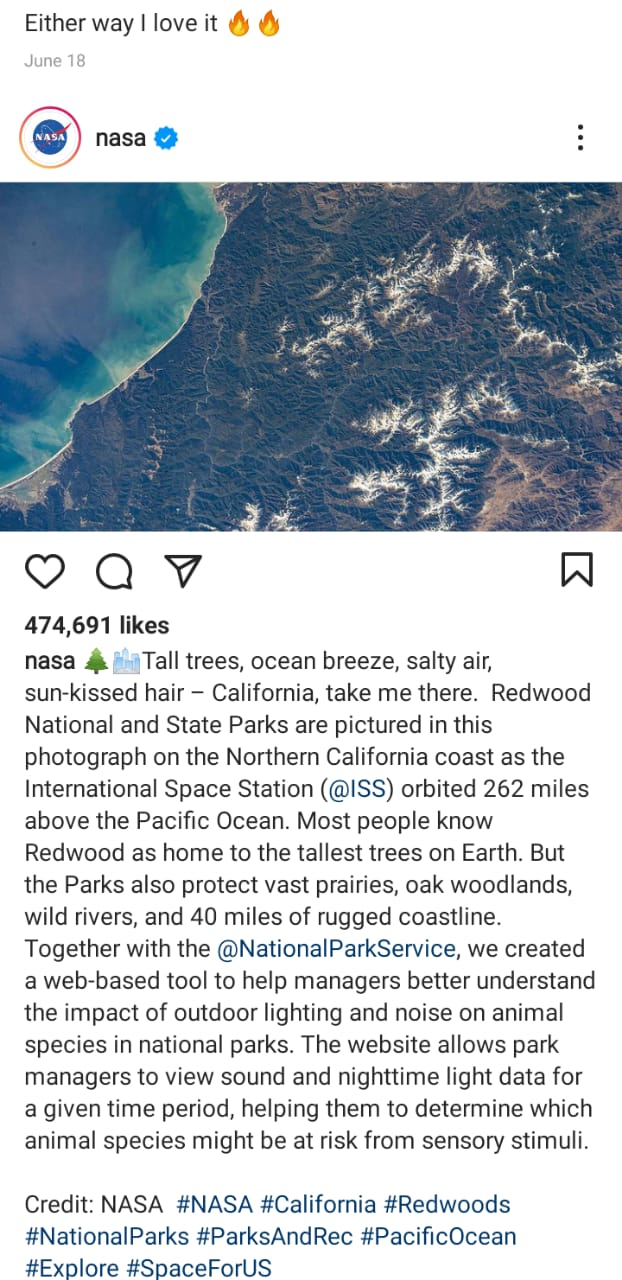
Task: Open the @NationalParkService mention
Action: 337,949
